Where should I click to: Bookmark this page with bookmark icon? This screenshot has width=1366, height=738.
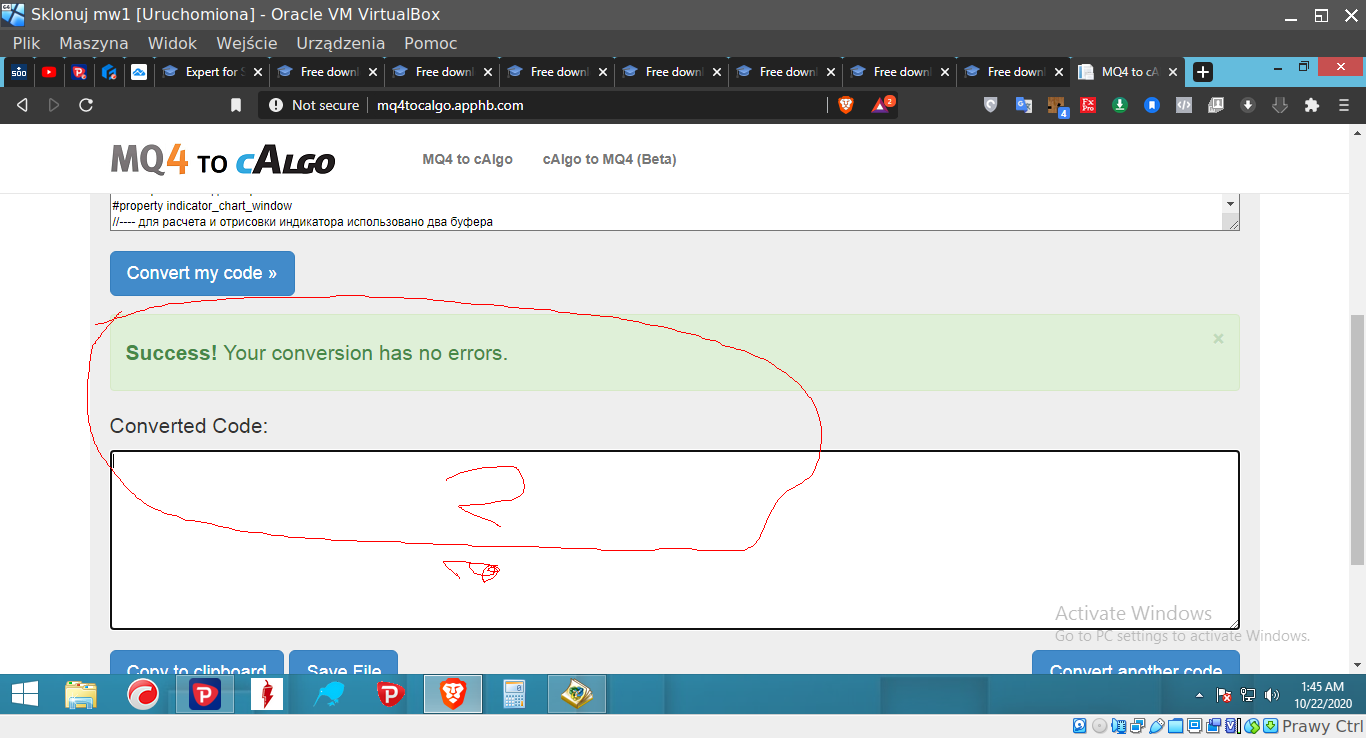[x=236, y=105]
